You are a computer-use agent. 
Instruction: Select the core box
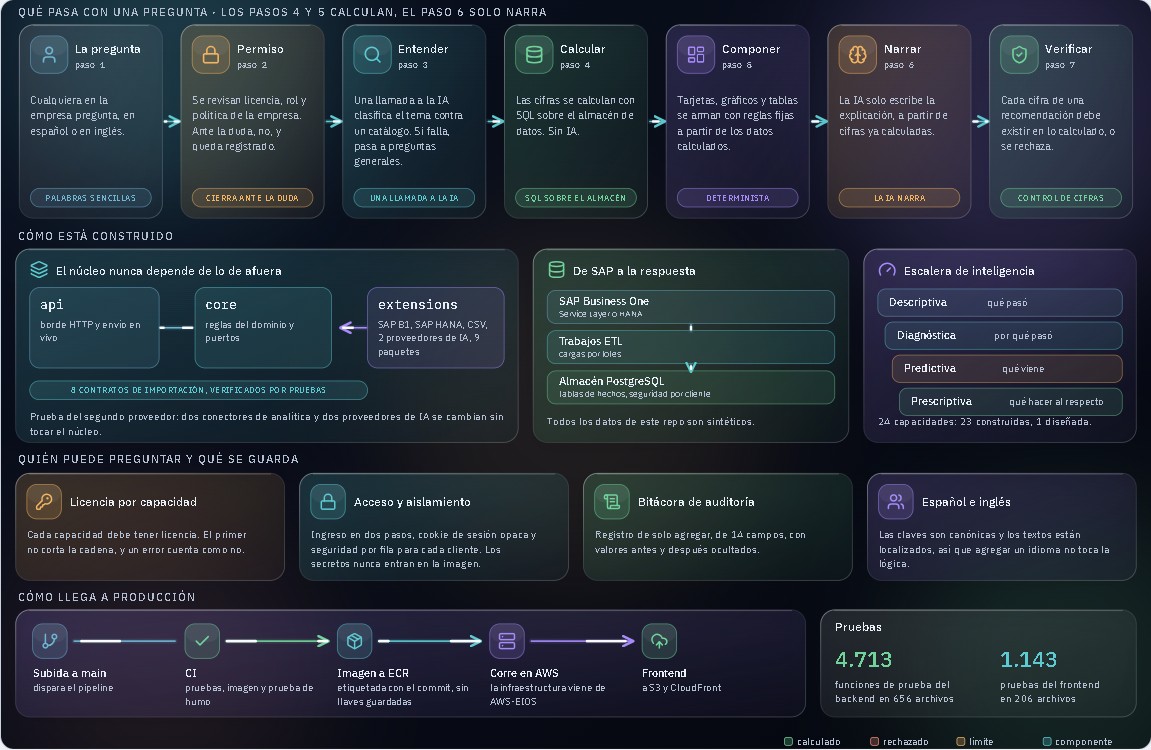coord(263,327)
